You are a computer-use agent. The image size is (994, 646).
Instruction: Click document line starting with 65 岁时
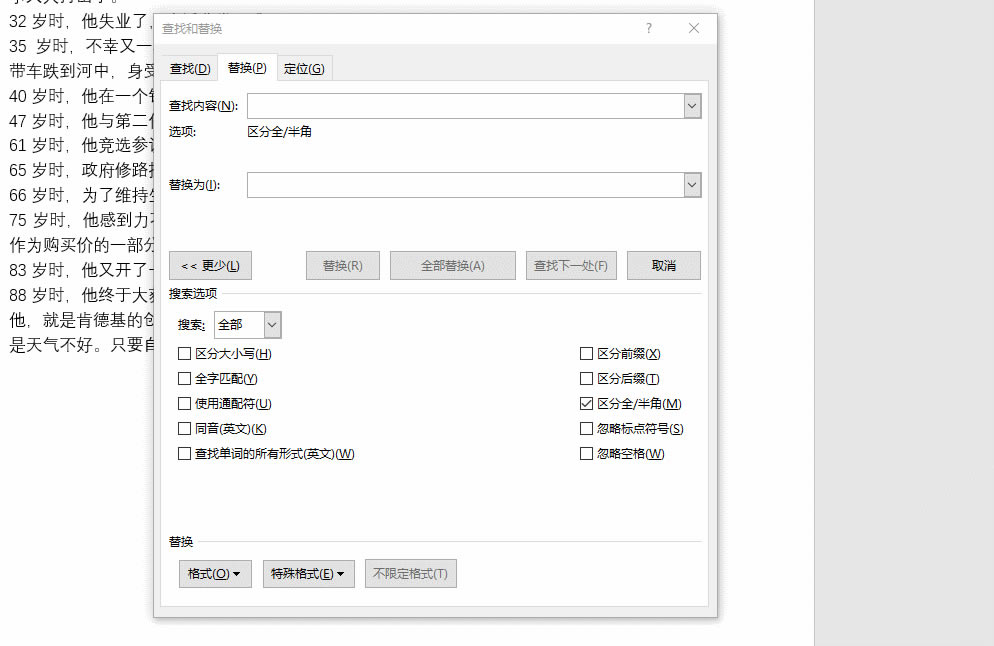81,171
